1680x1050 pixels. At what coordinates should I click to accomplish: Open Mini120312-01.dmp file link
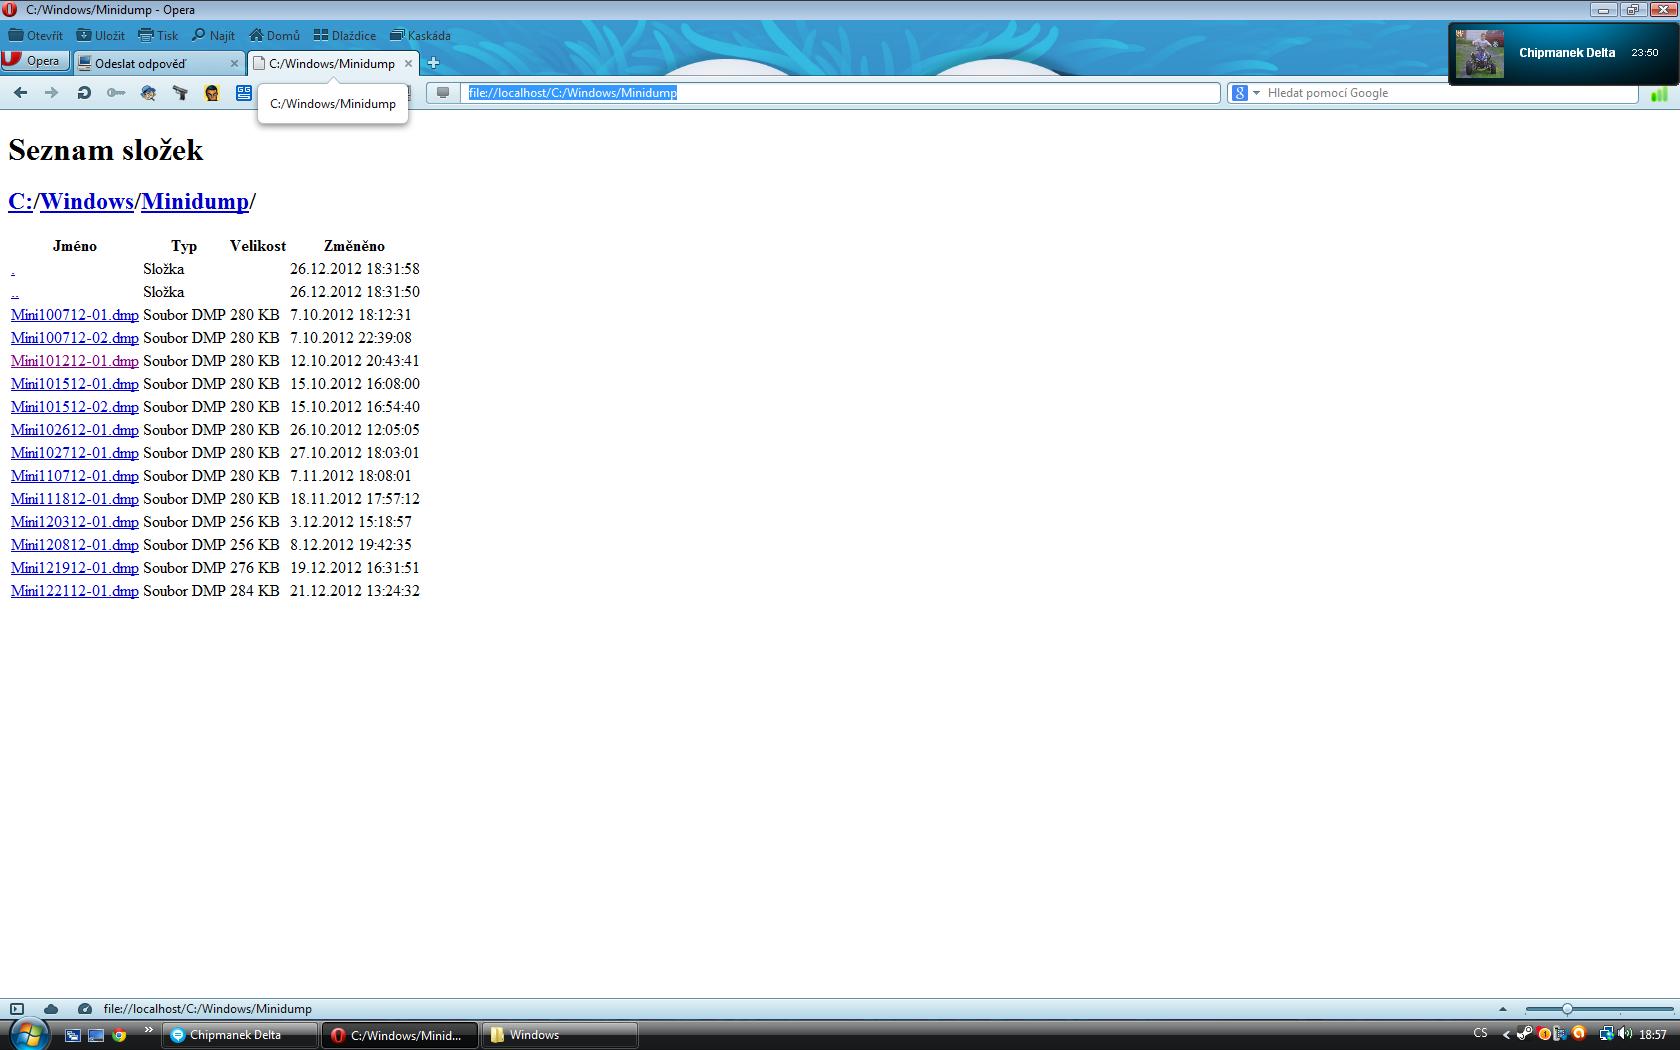click(x=75, y=522)
